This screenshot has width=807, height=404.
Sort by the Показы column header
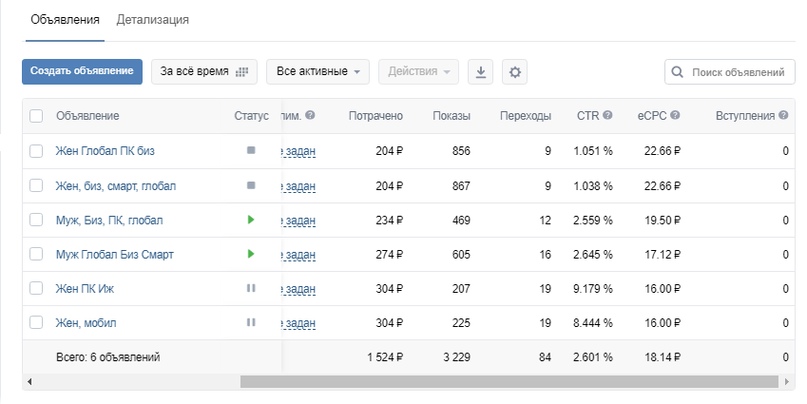click(451, 116)
